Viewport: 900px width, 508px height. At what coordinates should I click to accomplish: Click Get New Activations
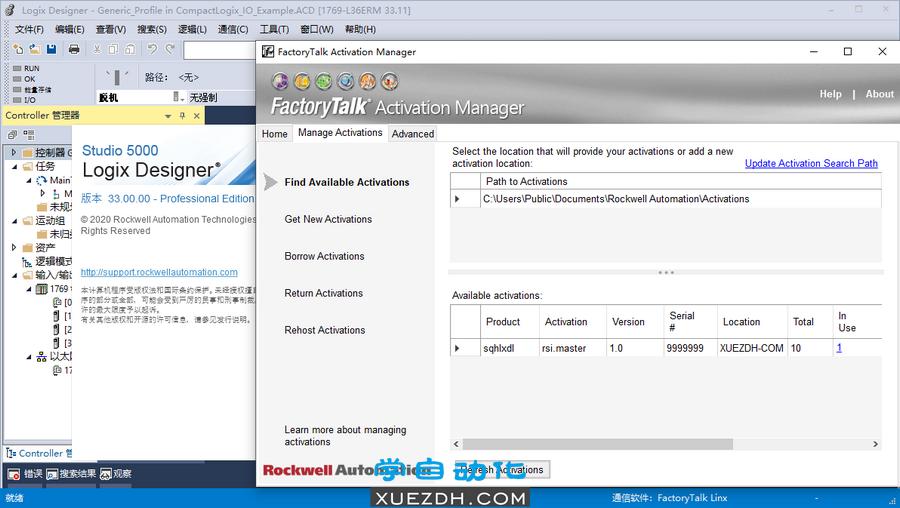click(x=328, y=219)
